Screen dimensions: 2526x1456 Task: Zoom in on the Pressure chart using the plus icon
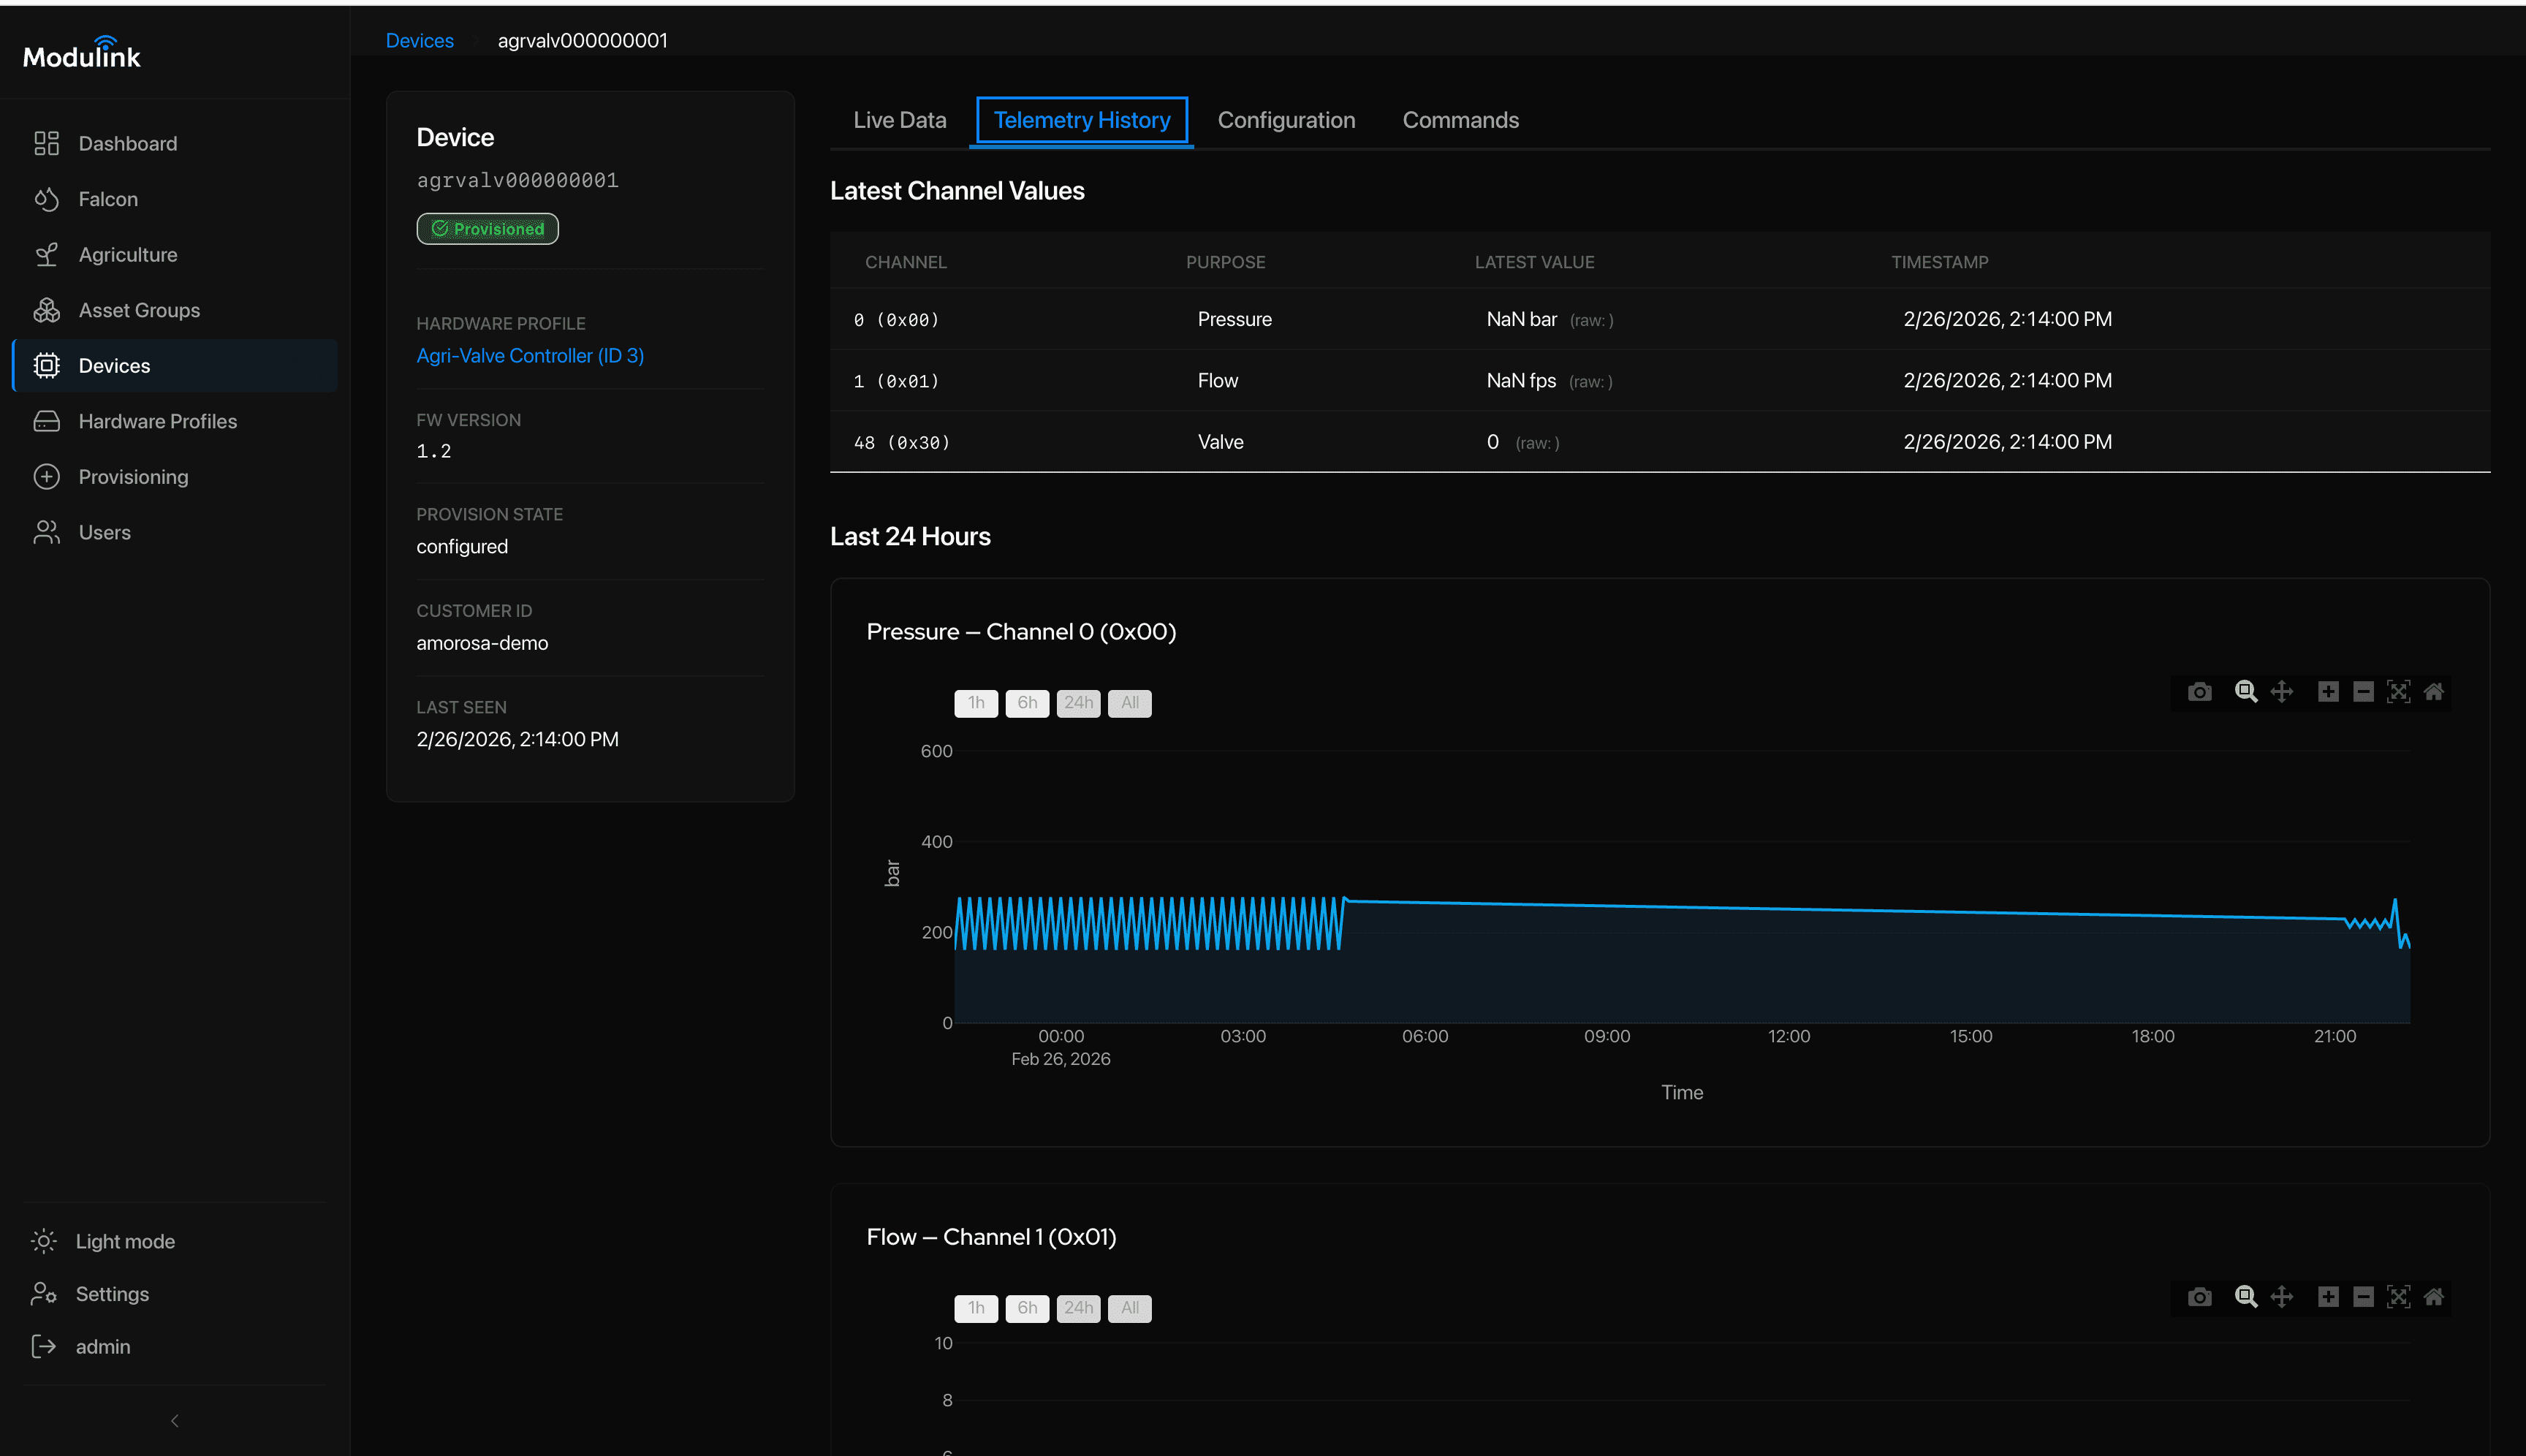click(x=2328, y=691)
